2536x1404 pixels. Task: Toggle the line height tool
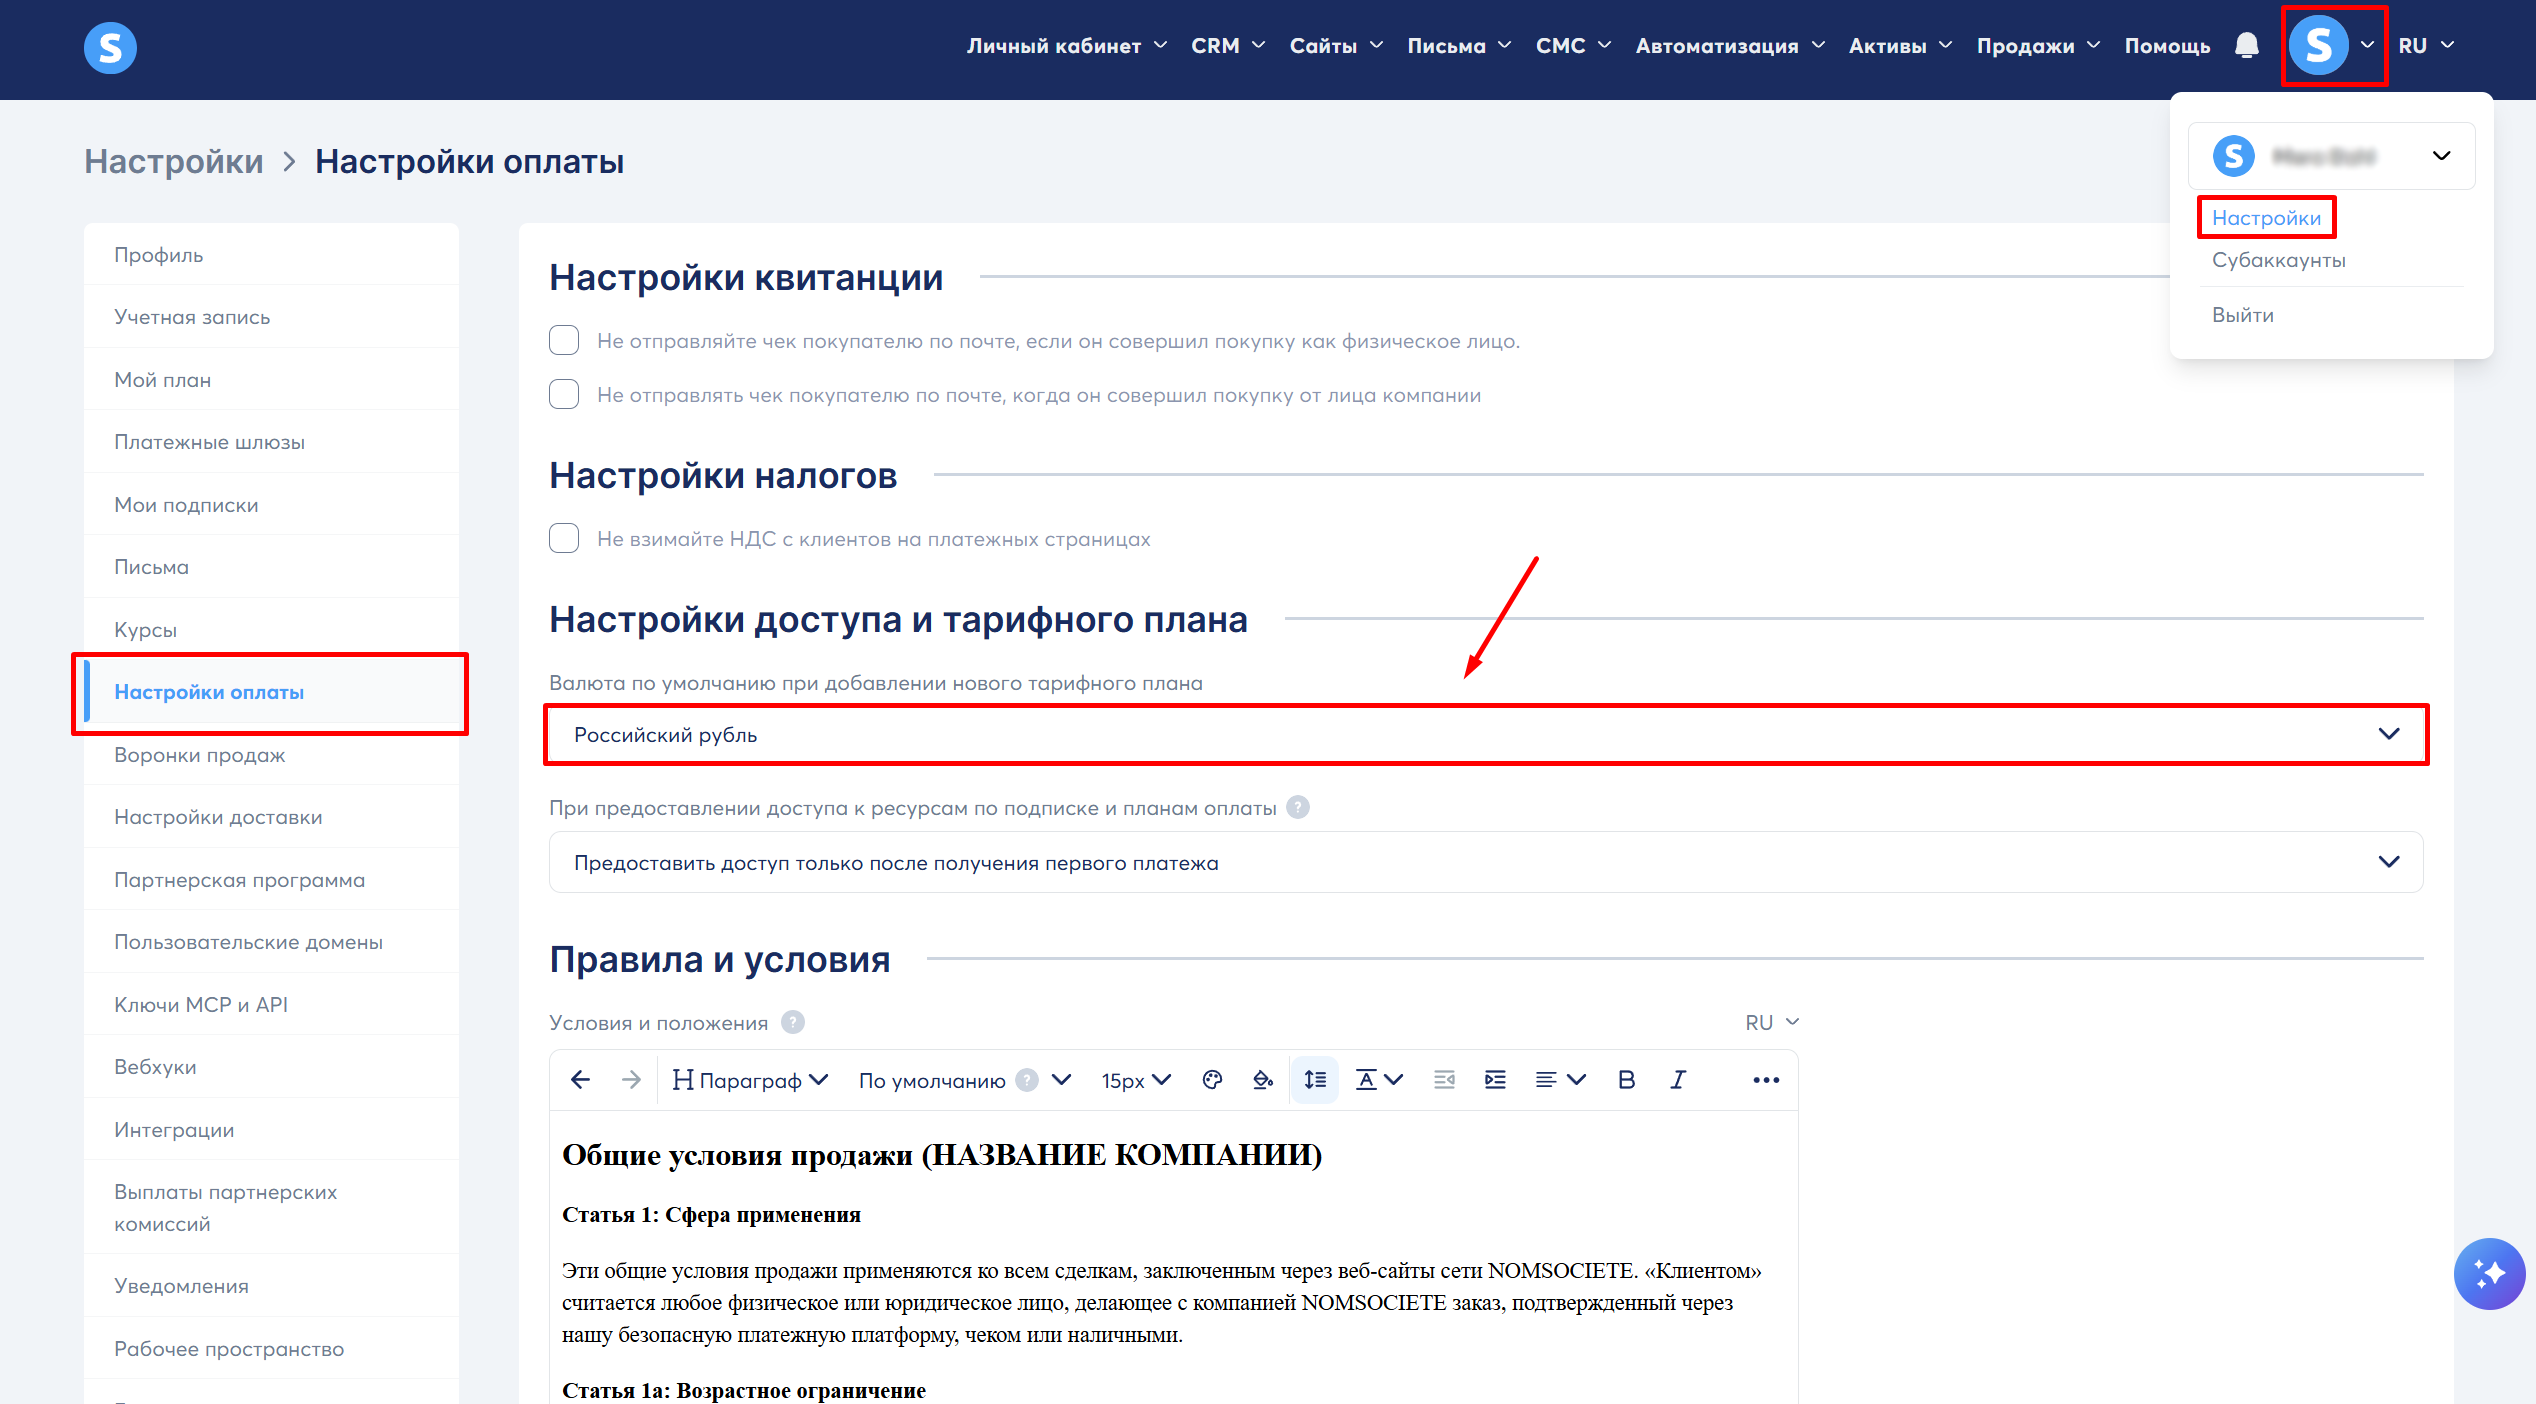[1315, 1080]
